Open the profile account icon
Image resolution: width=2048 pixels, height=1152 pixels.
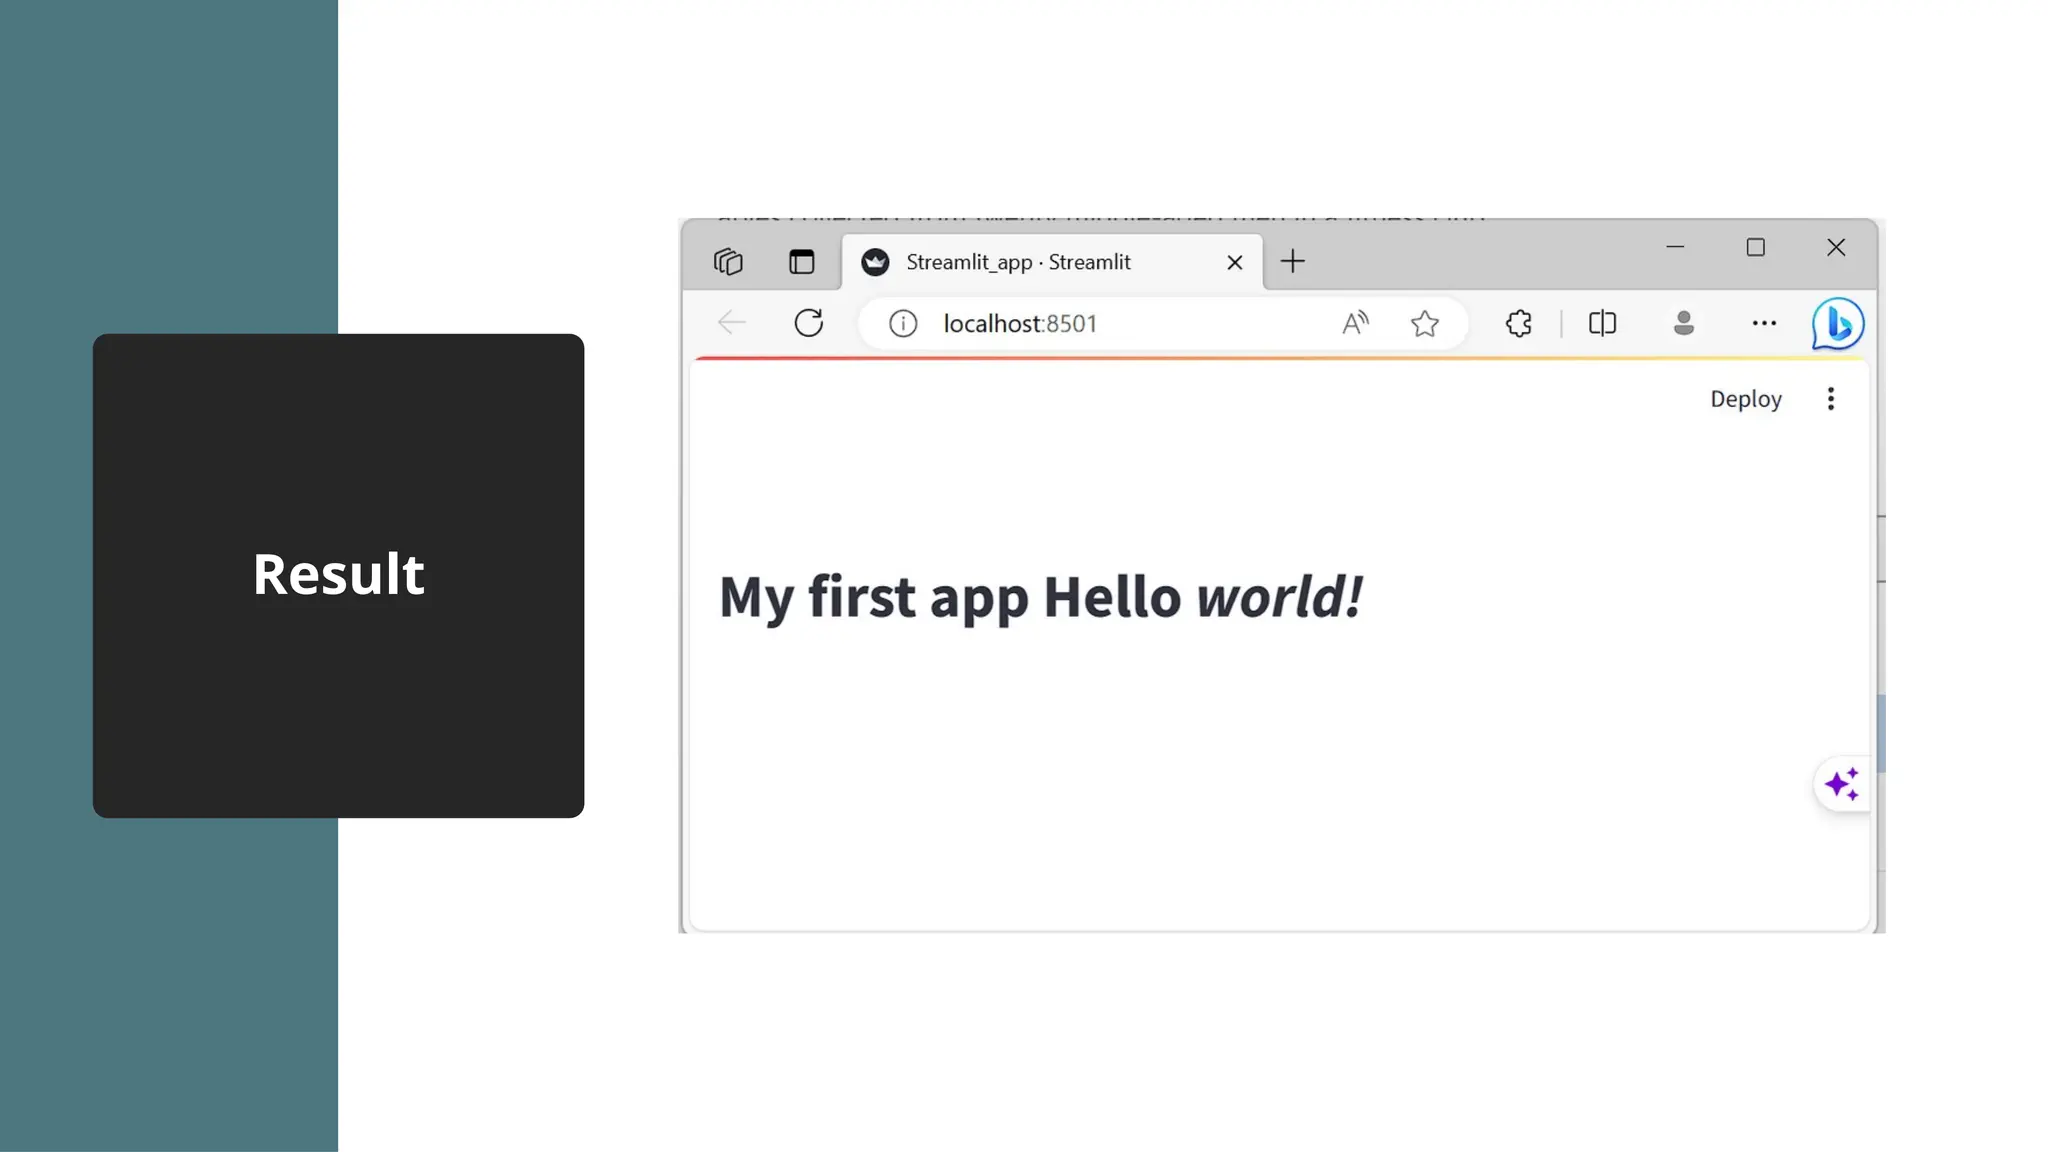1683,323
